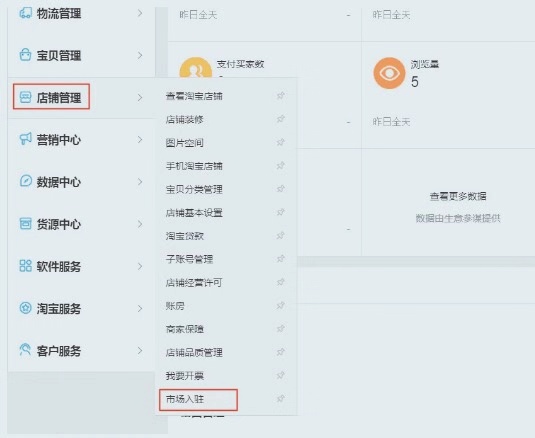This screenshot has height=438, width=535.
Task: Expand the 货源中心 chevron arrow
Action: tap(140, 224)
